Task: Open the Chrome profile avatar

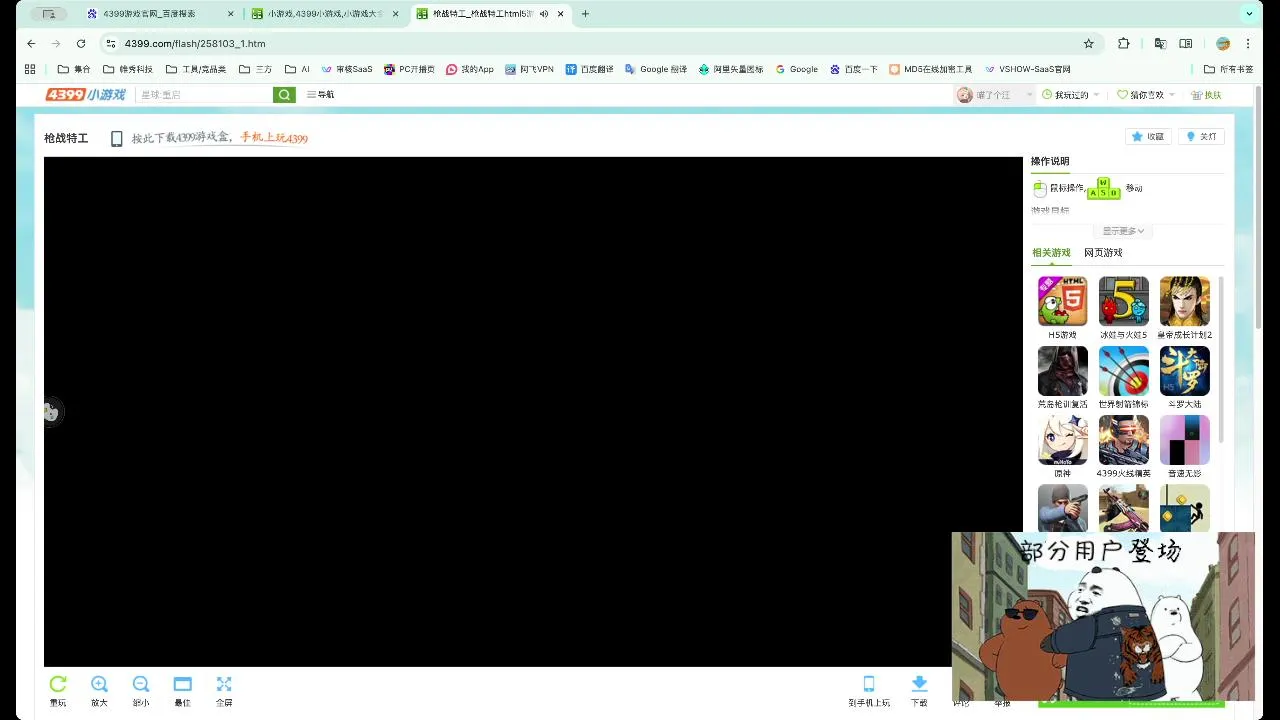Action: pyautogui.click(x=1222, y=44)
